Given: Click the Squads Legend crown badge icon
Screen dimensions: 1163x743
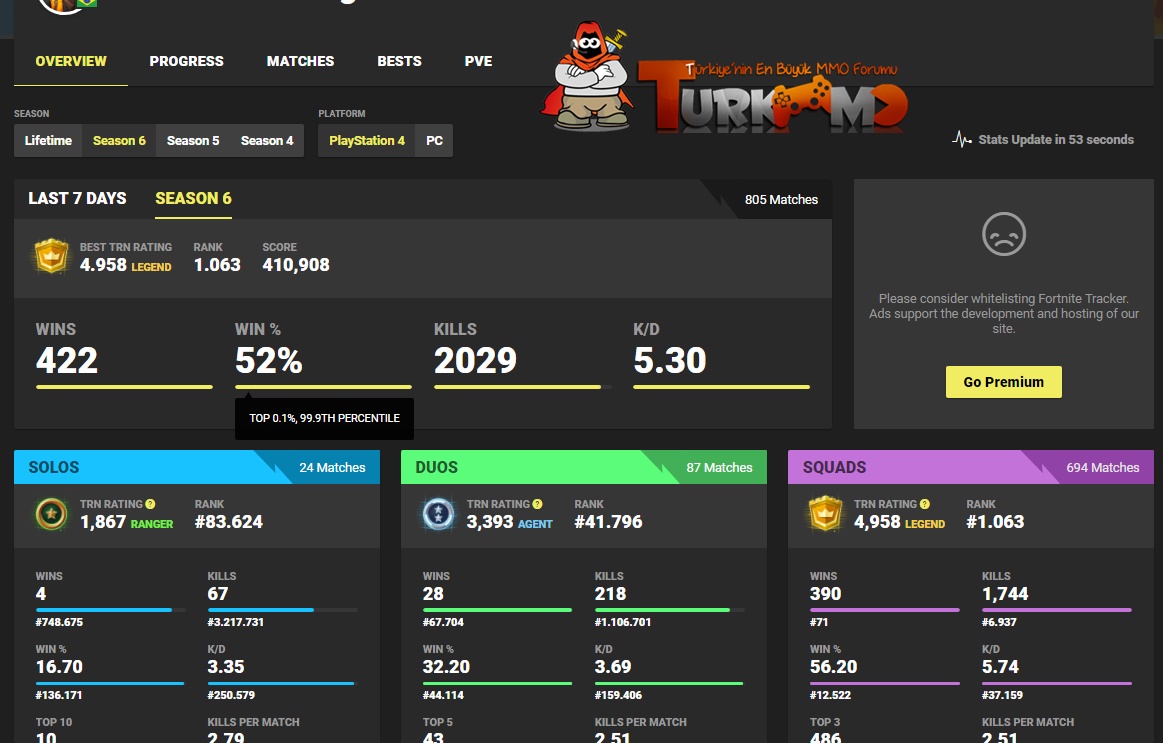Looking at the screenshot, I should click(826, 513).
